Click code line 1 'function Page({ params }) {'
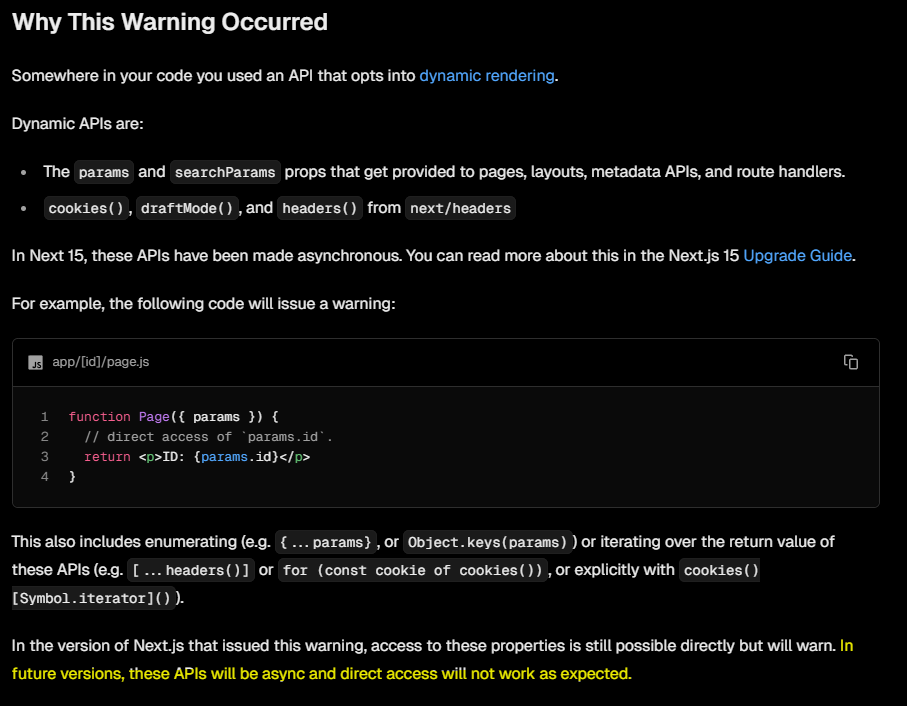This screenshot has height=706, width=907. pyautogui.click(x=174, y=417)
